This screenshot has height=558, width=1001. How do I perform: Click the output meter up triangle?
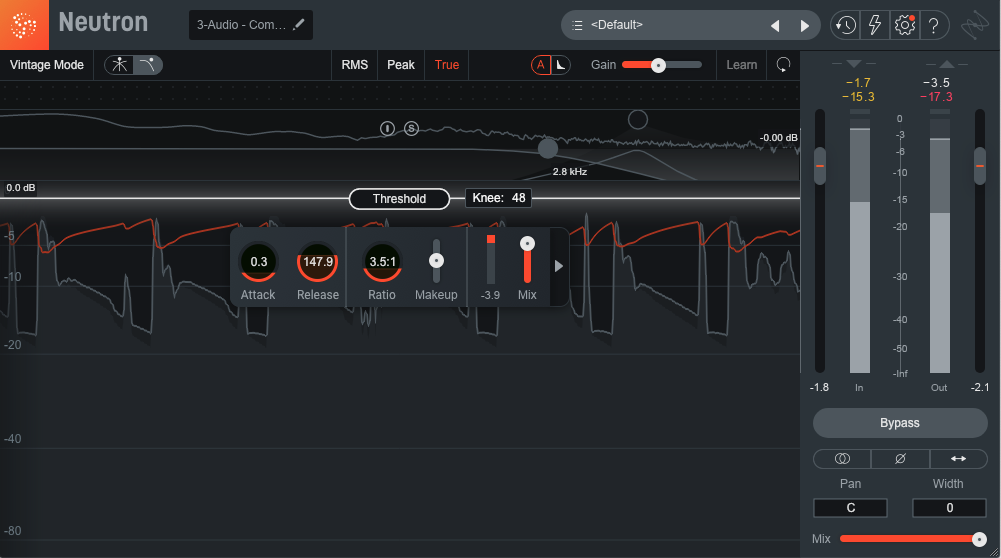coord(947,64)
